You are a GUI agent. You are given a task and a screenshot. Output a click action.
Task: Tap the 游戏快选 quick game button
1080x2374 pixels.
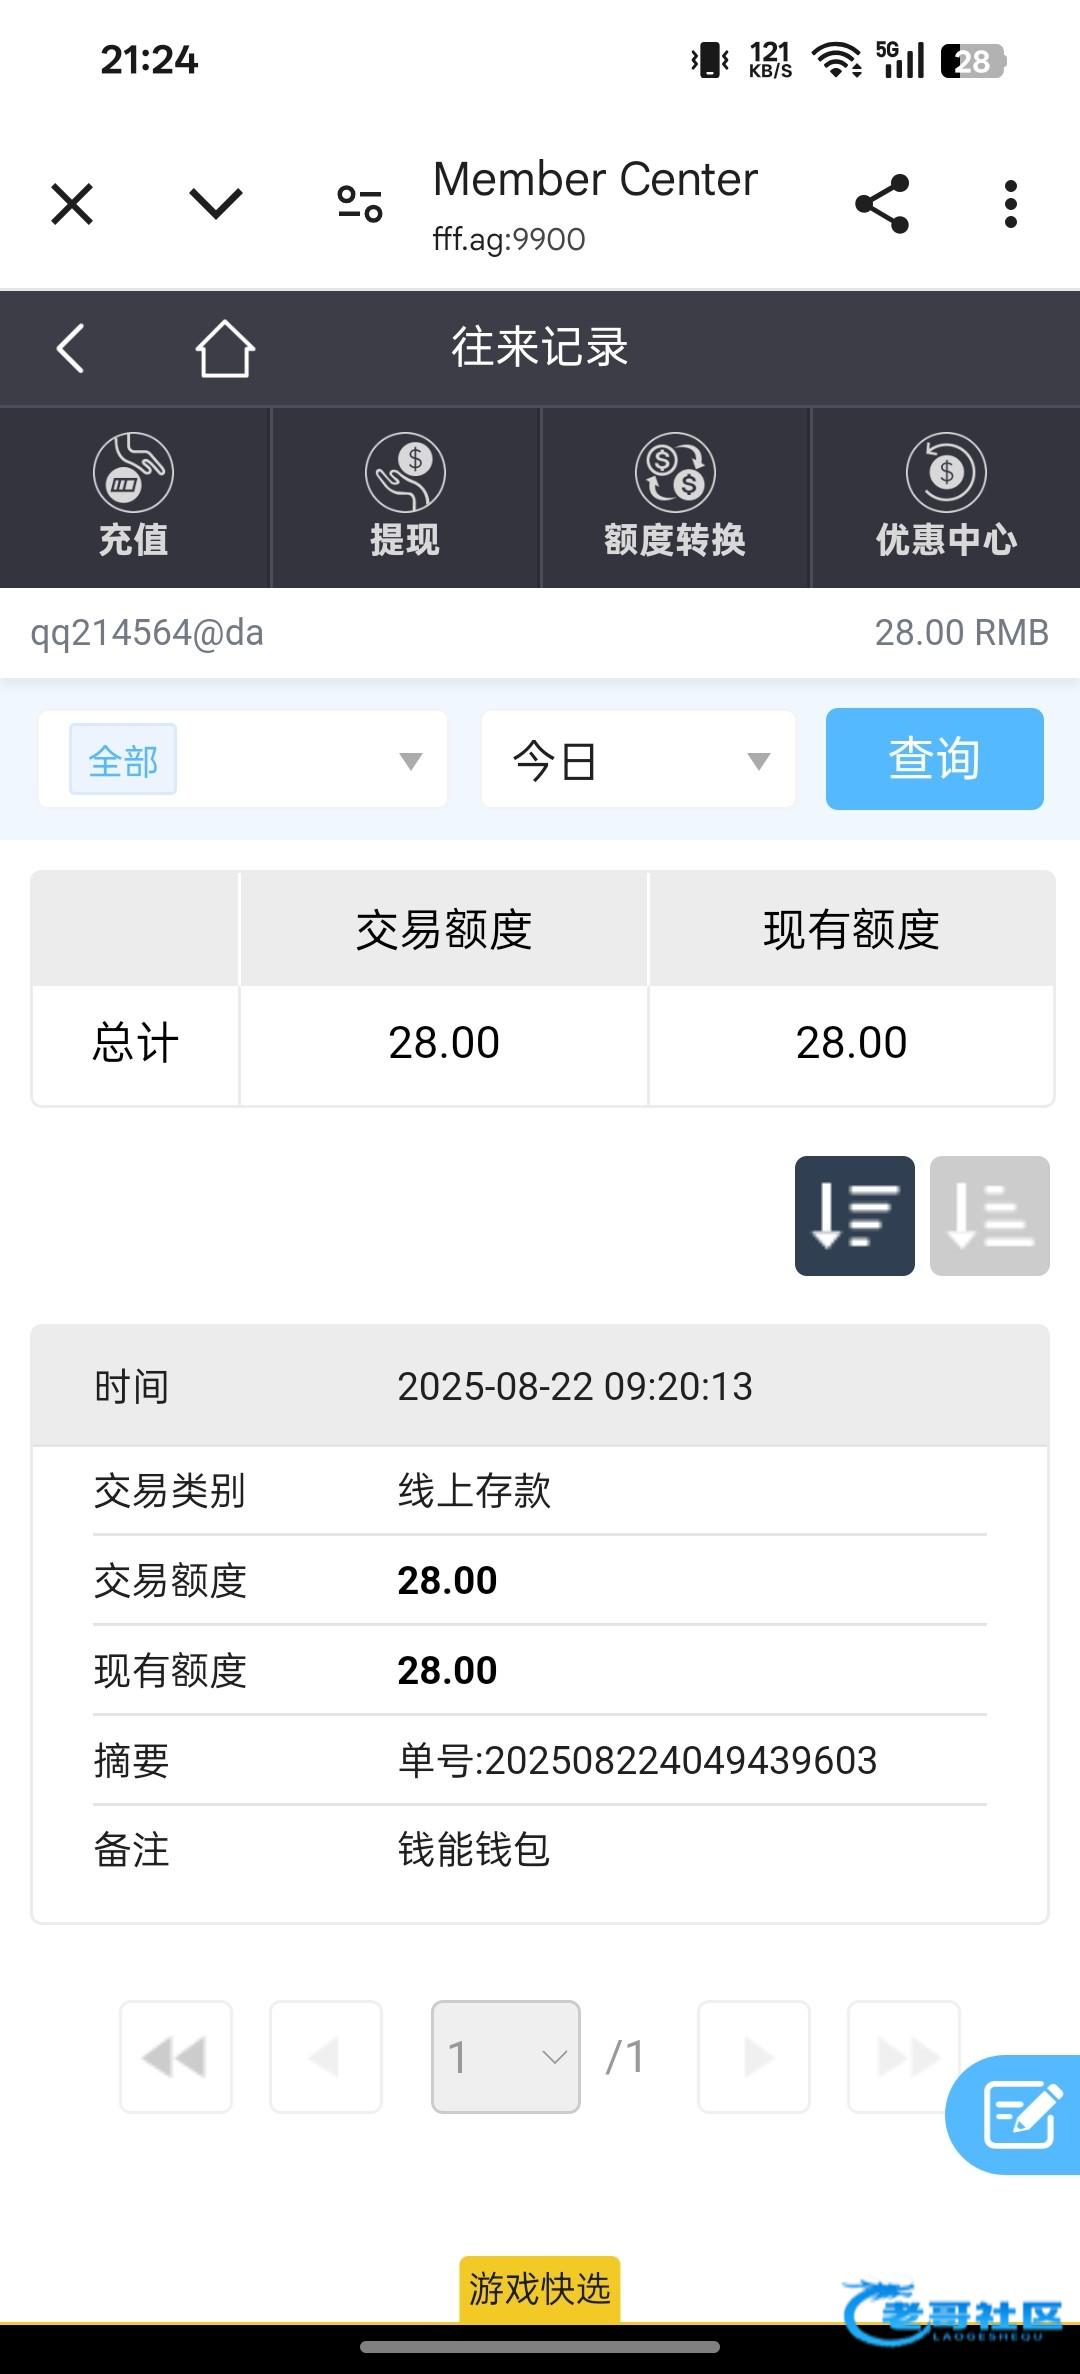click(x=540, y=2288)
